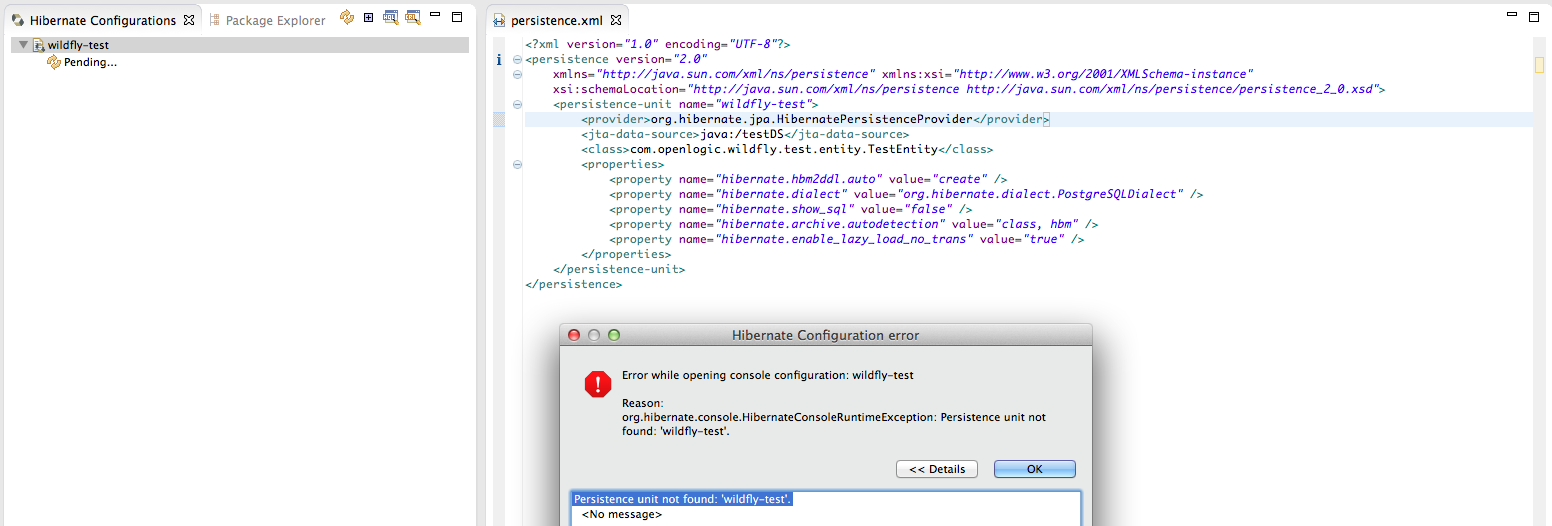Select the persistence.xml editor tab
Image resolution: width=1552 pixels, height=526 pixels.
tap(556, 20)
